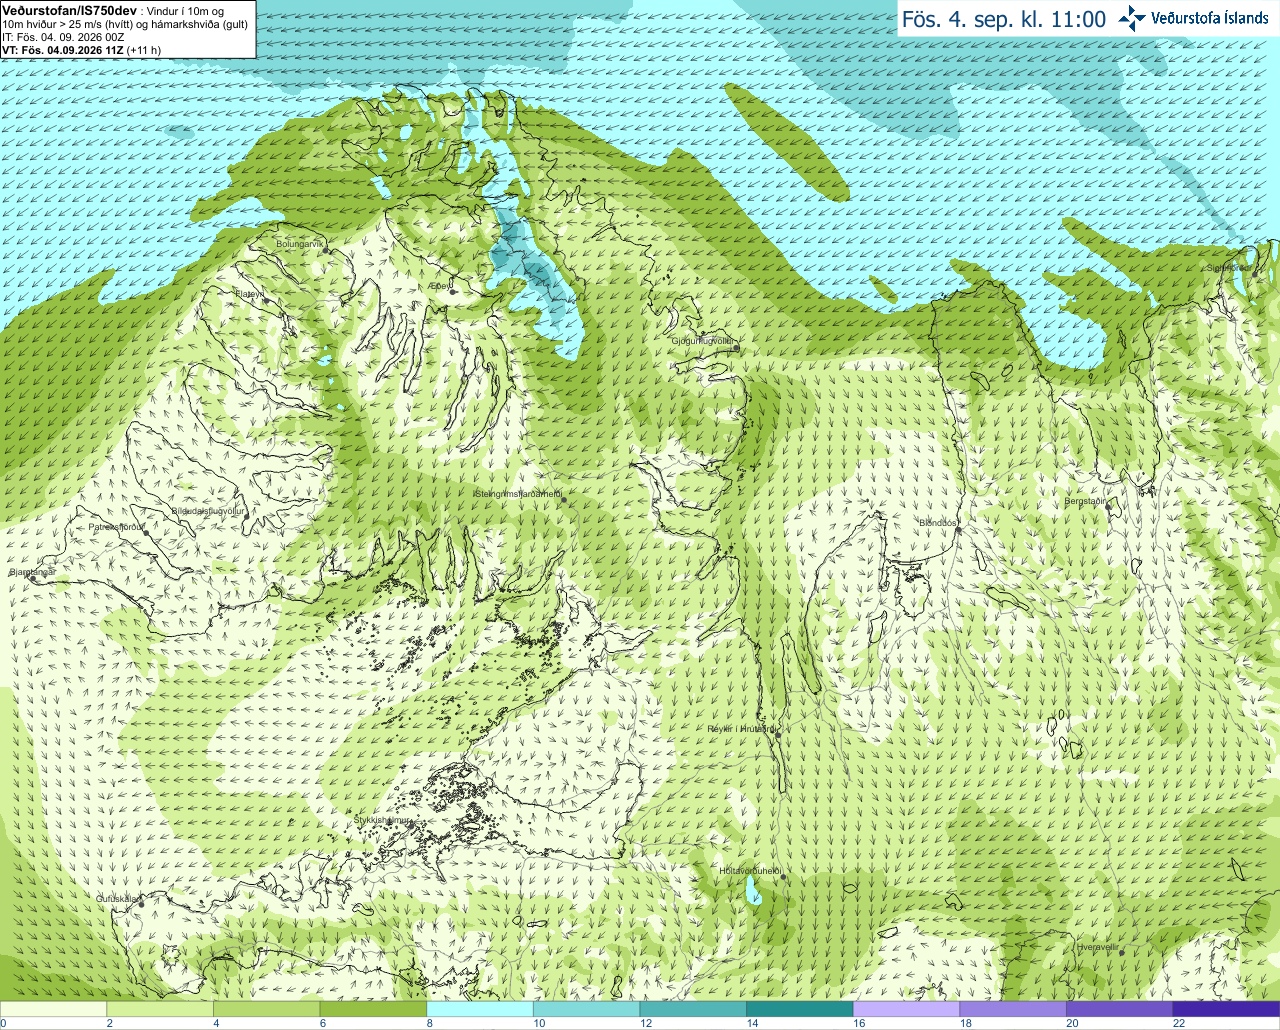Select the Bolungarvík station marker

pyautogui.click(x=327, y=250)
